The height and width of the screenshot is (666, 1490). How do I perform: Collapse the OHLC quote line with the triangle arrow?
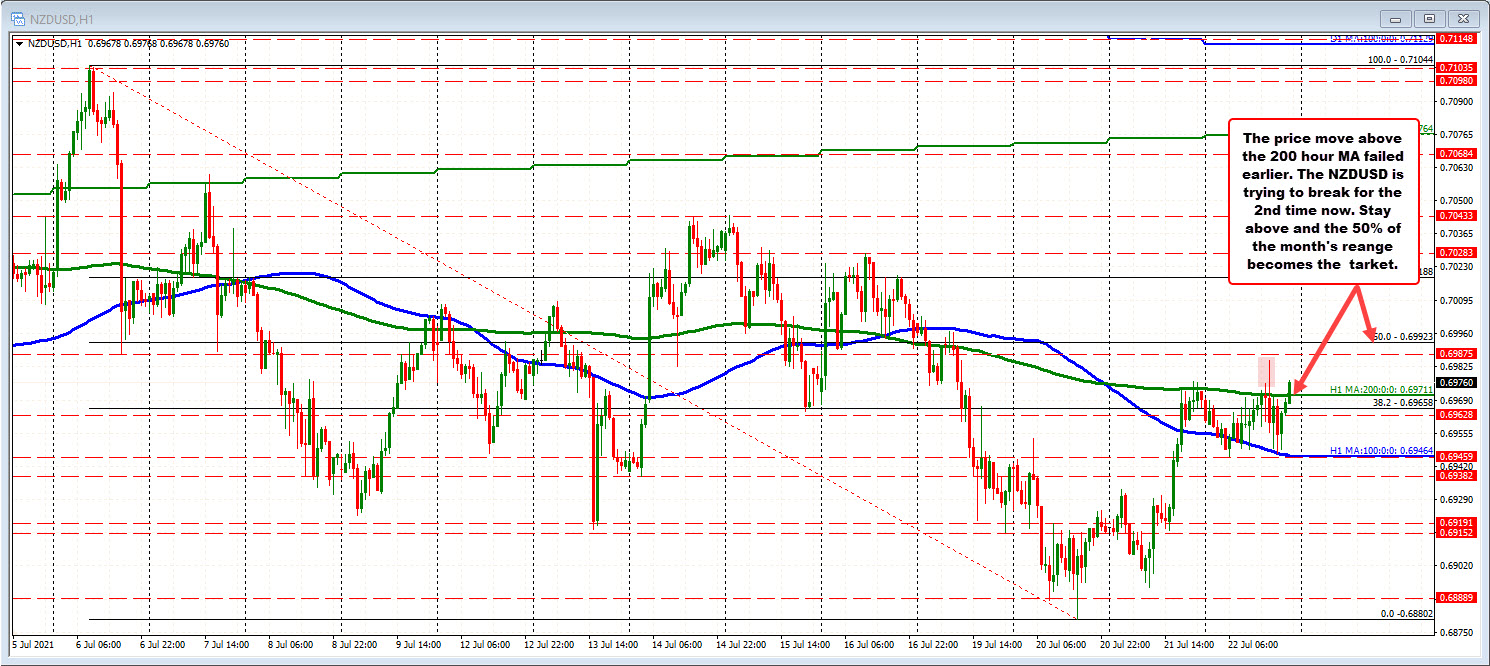[x=17, y=44]
